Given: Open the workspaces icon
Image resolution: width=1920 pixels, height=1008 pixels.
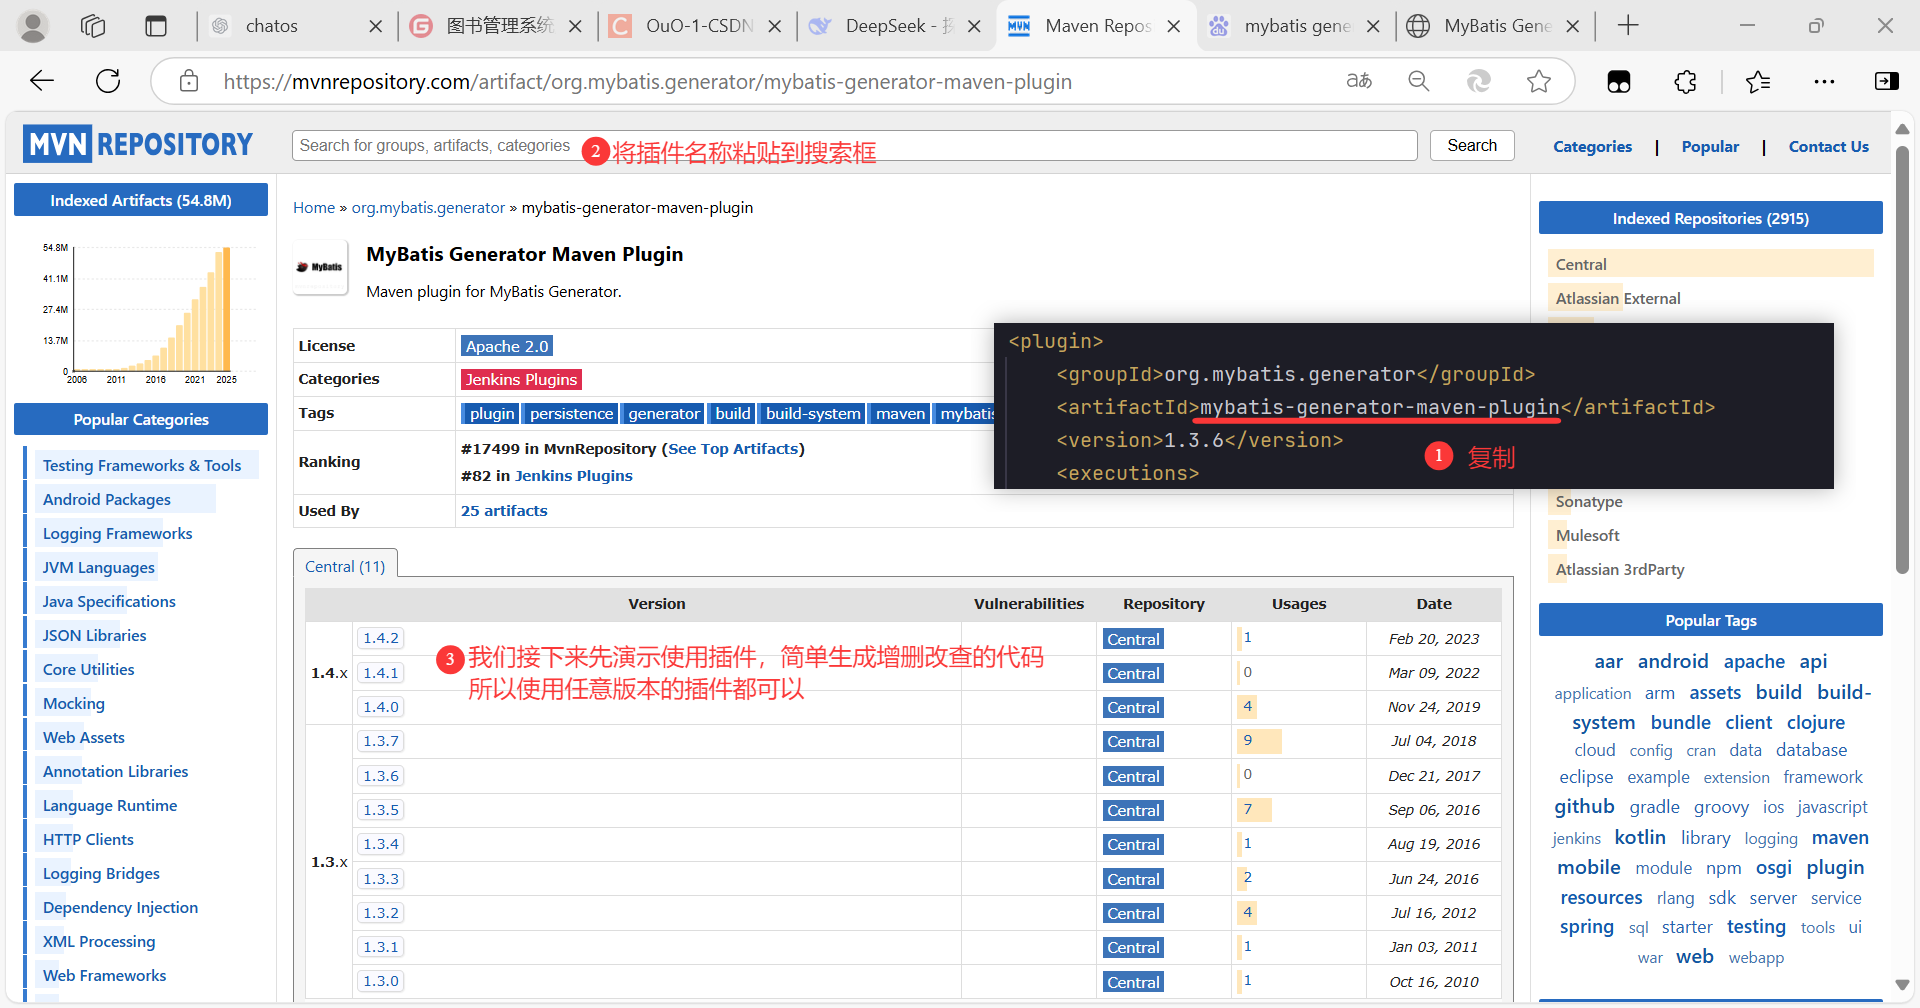Looking at the screenshot, I should (93, 26).
